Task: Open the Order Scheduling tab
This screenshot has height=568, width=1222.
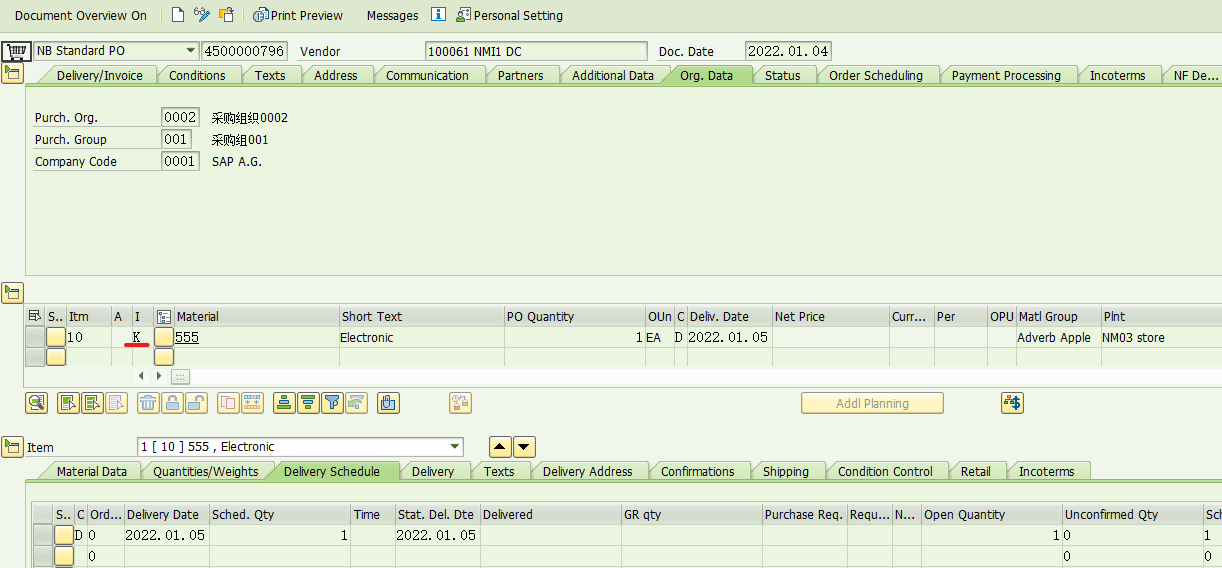Action: point(876,75)
